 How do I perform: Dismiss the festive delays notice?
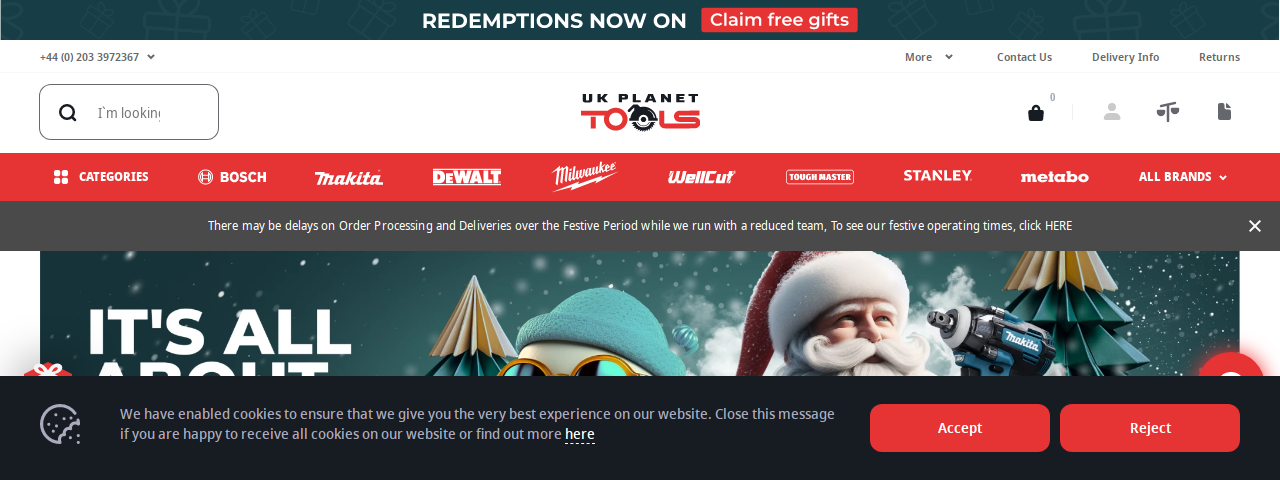point(1255,226)
